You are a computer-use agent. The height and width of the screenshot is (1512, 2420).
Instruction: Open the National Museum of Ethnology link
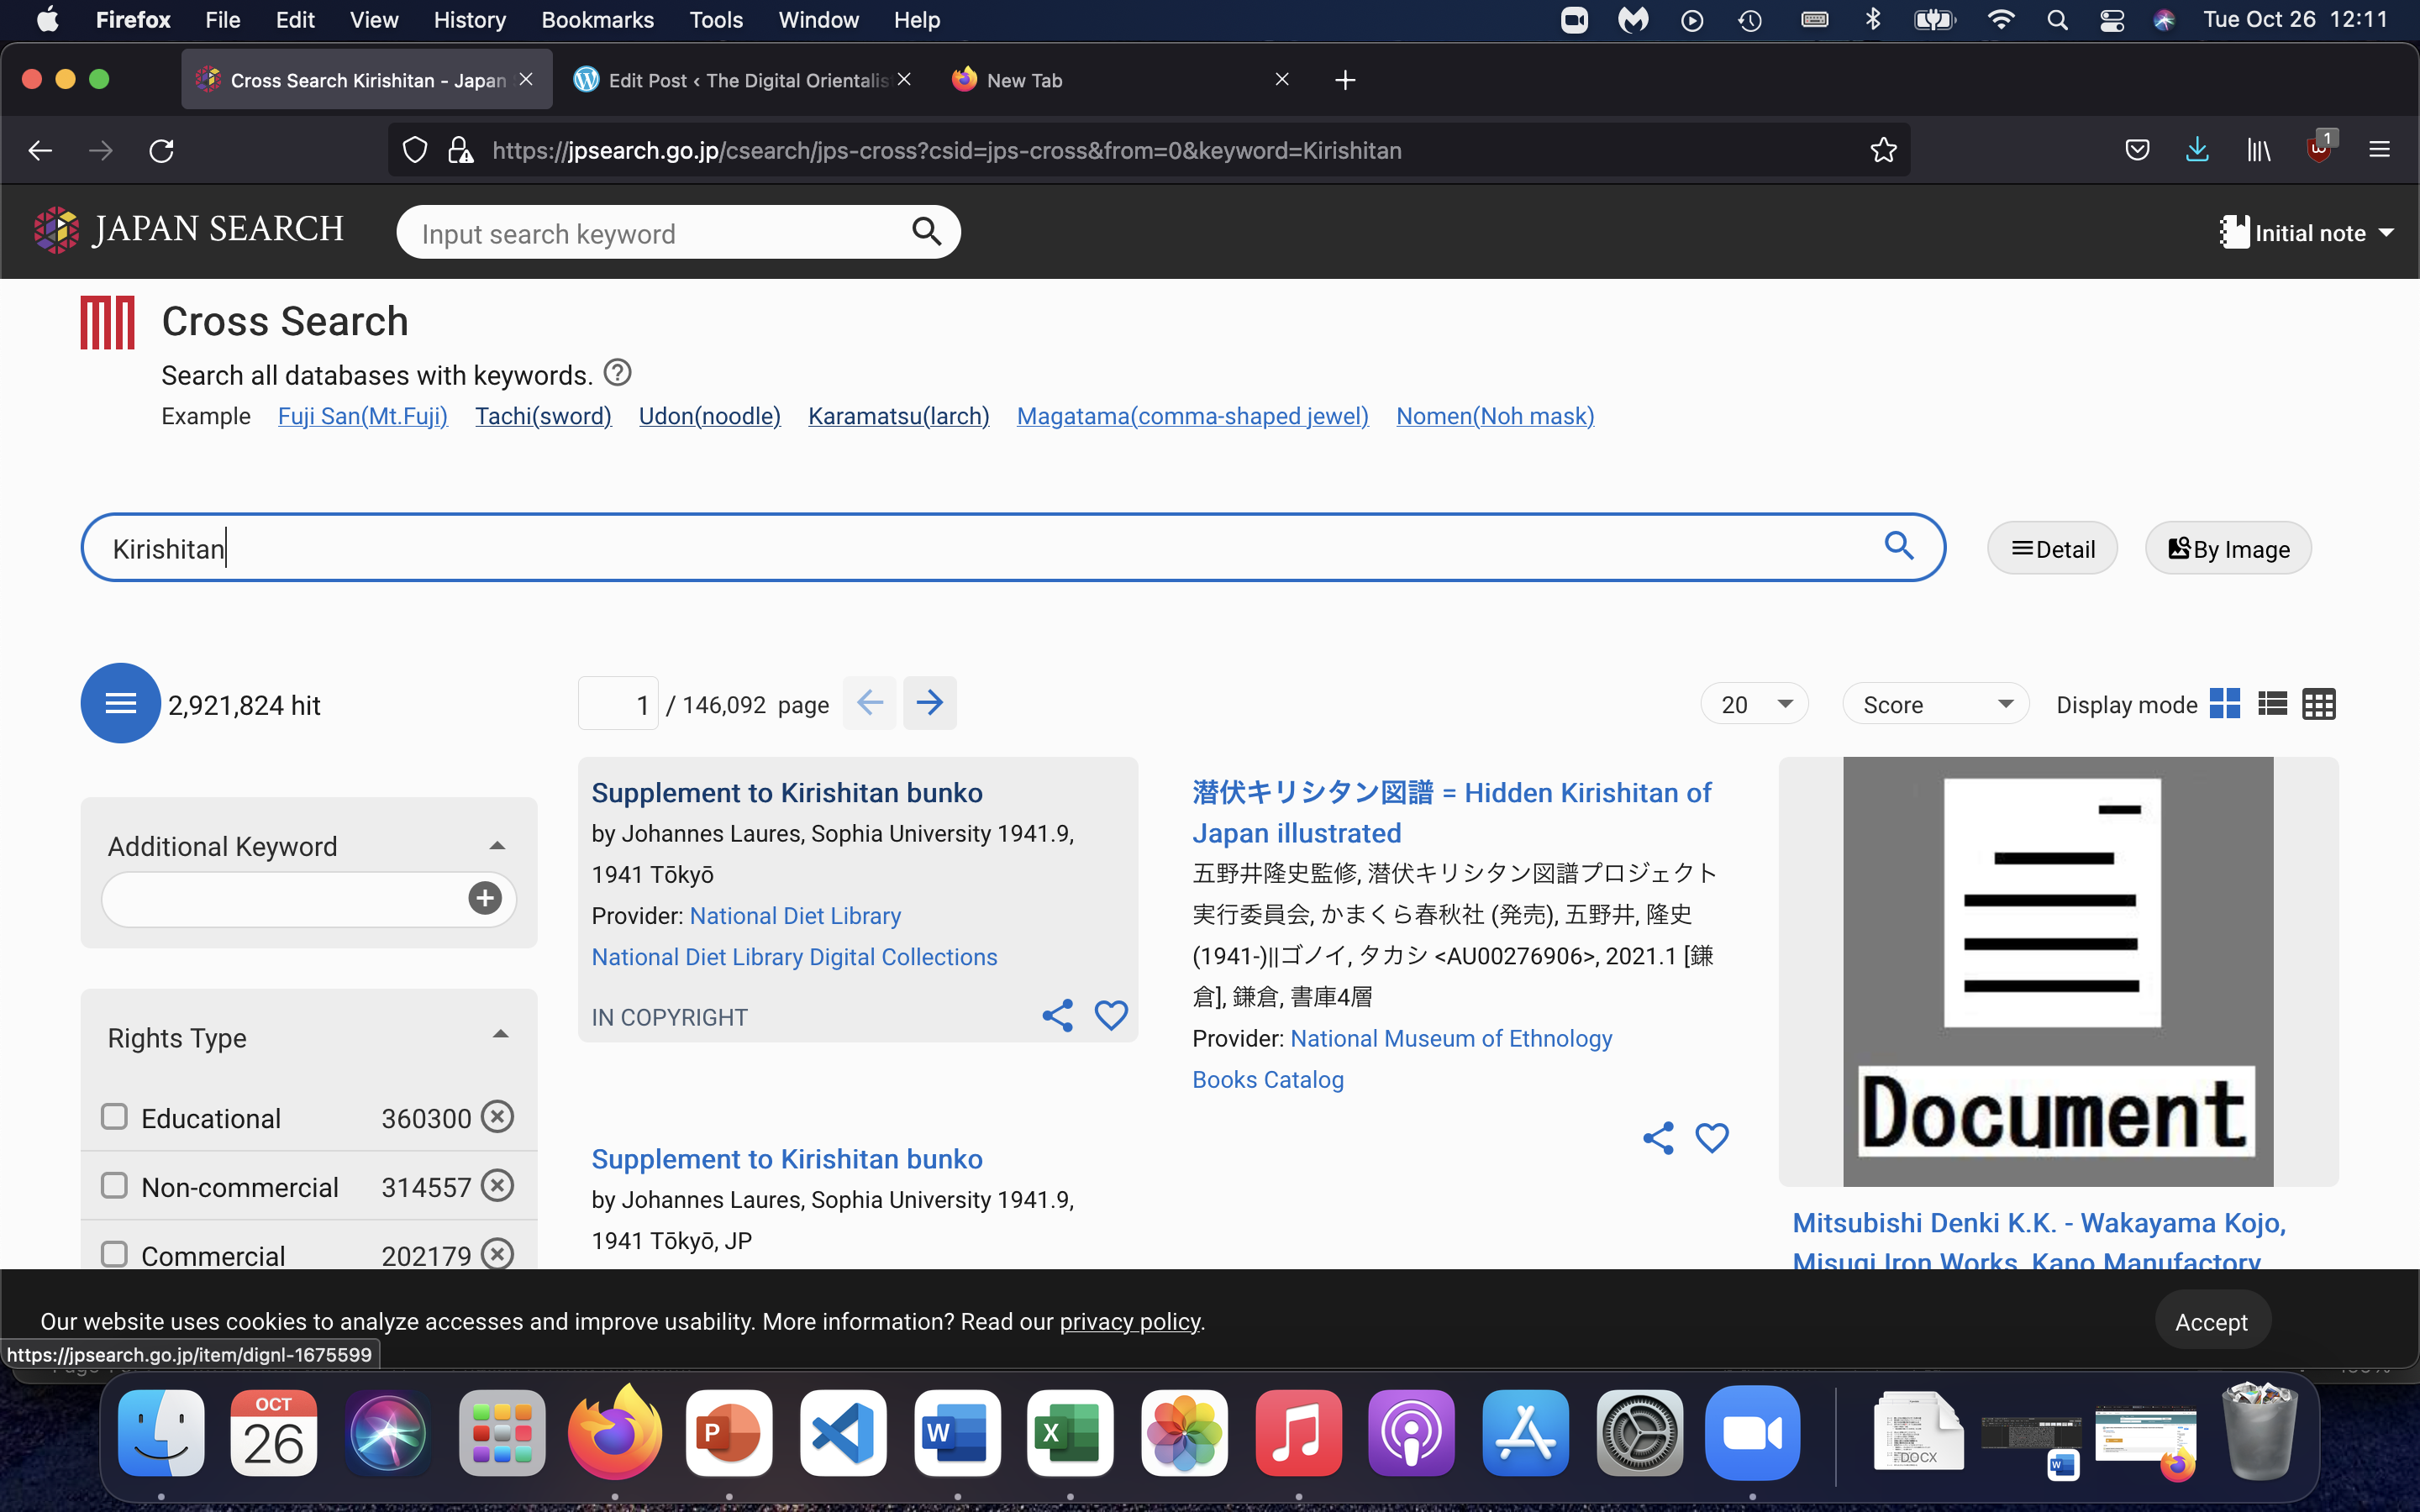(1450, 1038)
